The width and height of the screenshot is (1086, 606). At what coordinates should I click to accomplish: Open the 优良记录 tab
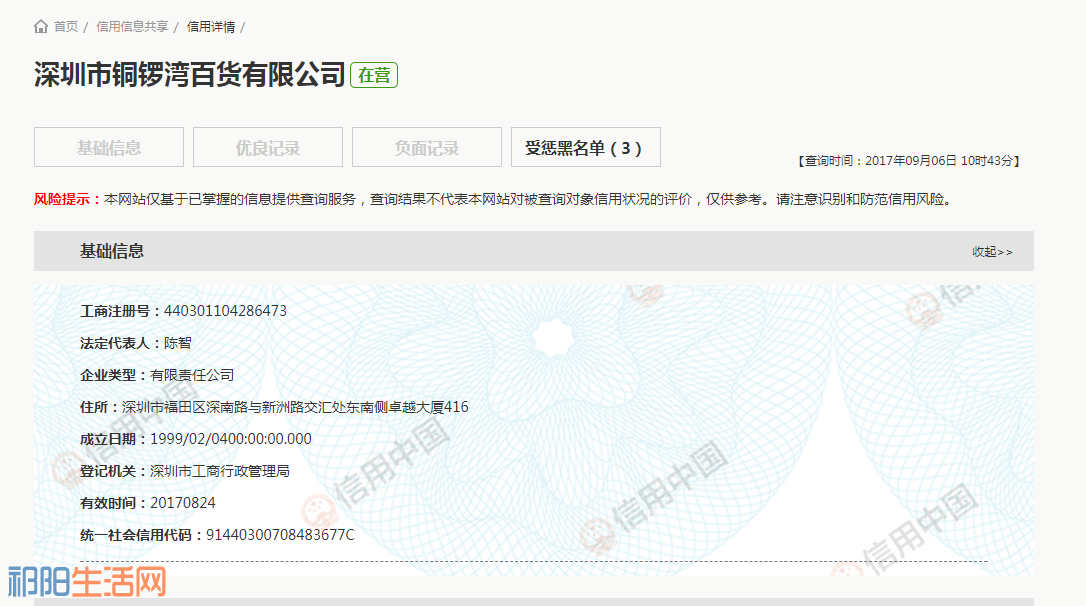268,147
